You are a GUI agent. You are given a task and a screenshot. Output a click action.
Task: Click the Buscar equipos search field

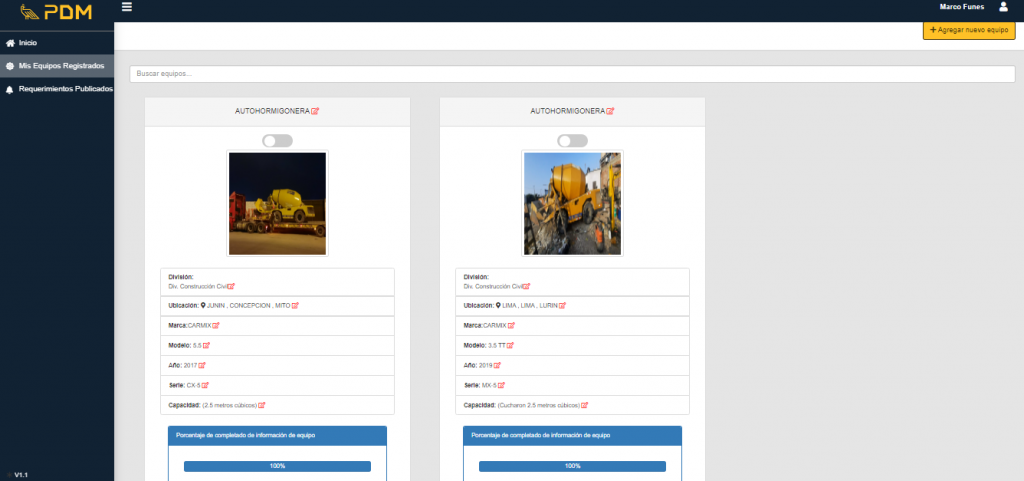(x=572, y=74)
